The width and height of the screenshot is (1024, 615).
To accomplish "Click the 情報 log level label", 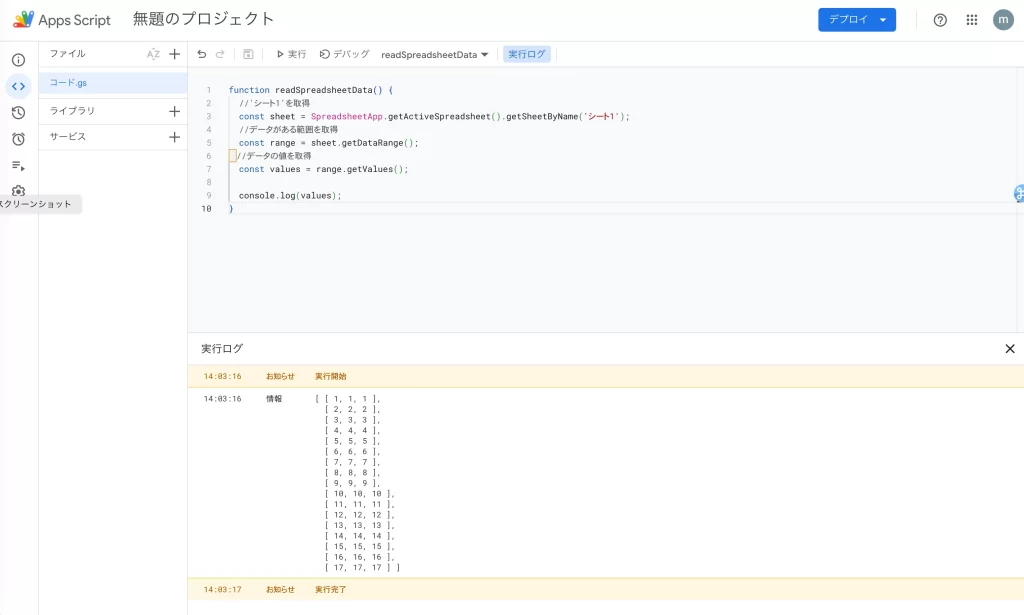I will 274,399.
